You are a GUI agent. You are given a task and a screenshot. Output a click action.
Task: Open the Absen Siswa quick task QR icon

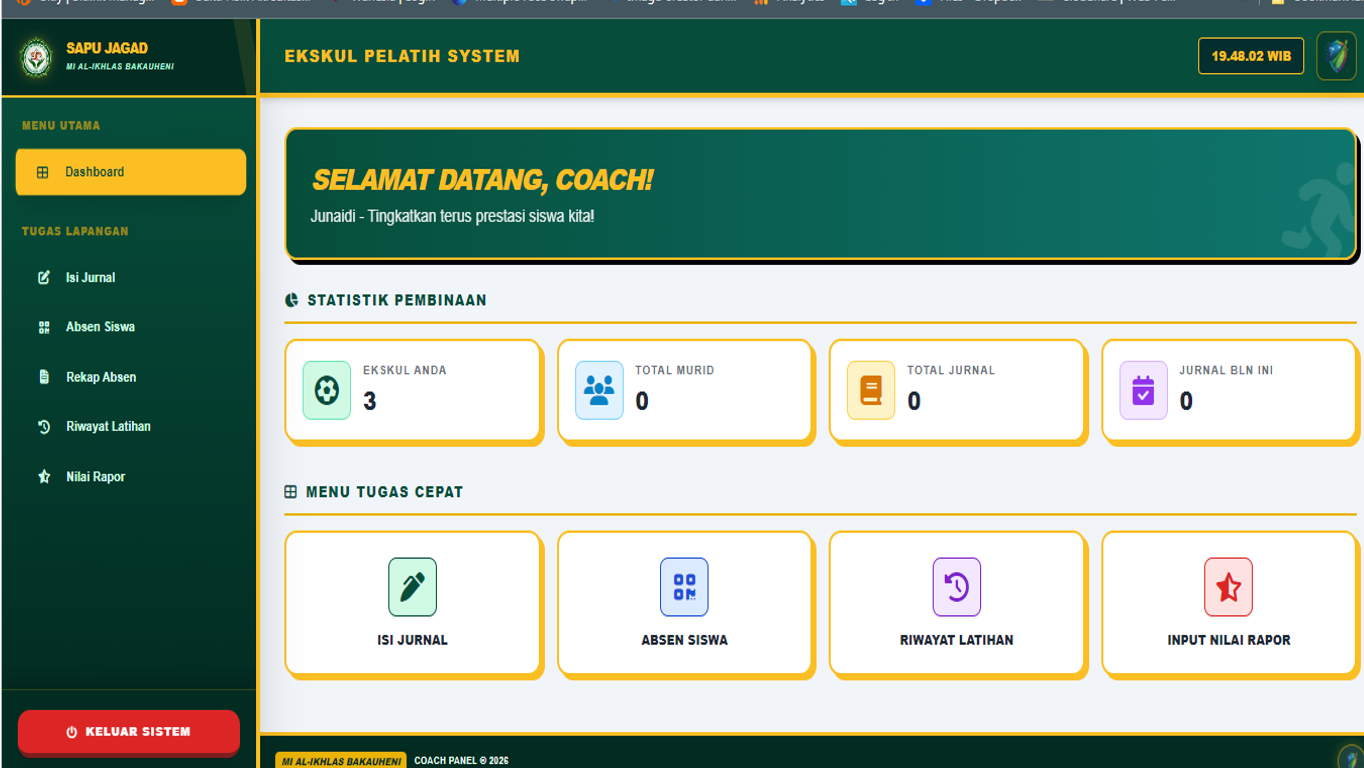(684, 587)
